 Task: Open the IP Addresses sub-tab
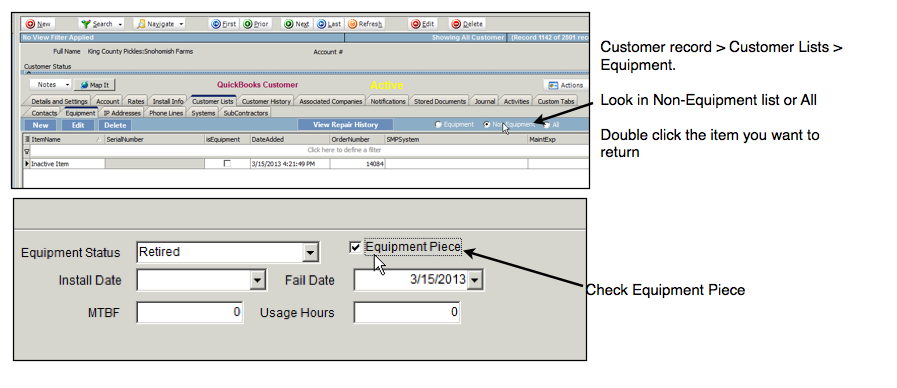(x=122, y=113)
